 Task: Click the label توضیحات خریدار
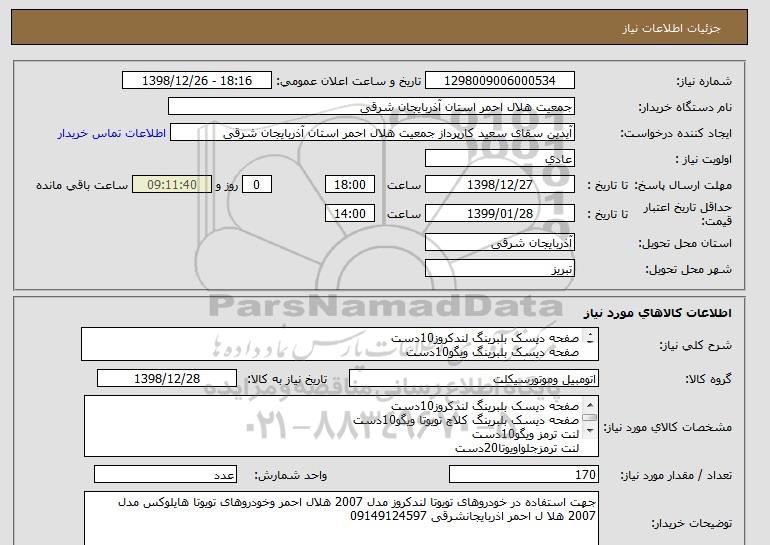point(692,523)
